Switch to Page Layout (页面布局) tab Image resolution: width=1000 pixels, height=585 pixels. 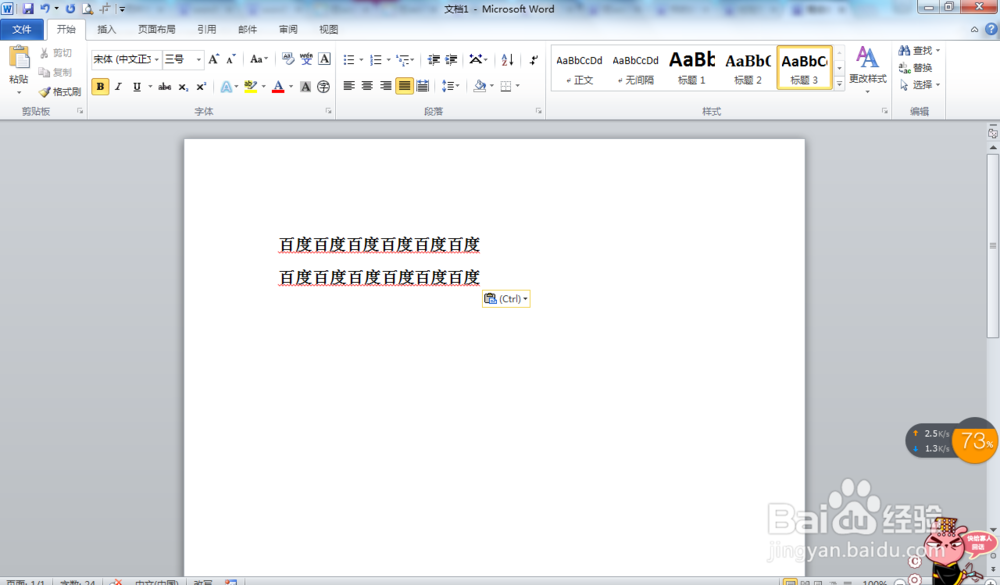(157, 29)
